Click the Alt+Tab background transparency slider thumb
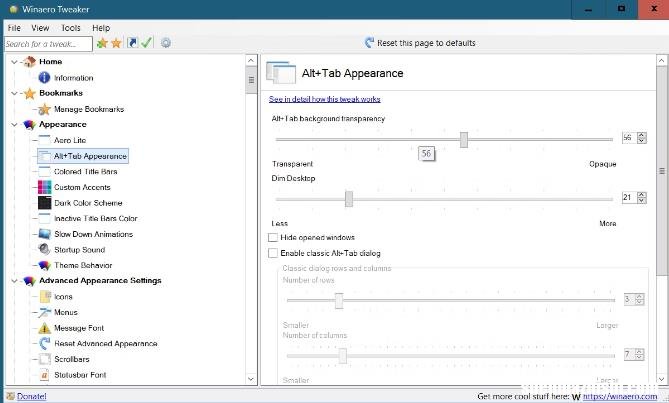669x403 pixels. tap(464, 139)
